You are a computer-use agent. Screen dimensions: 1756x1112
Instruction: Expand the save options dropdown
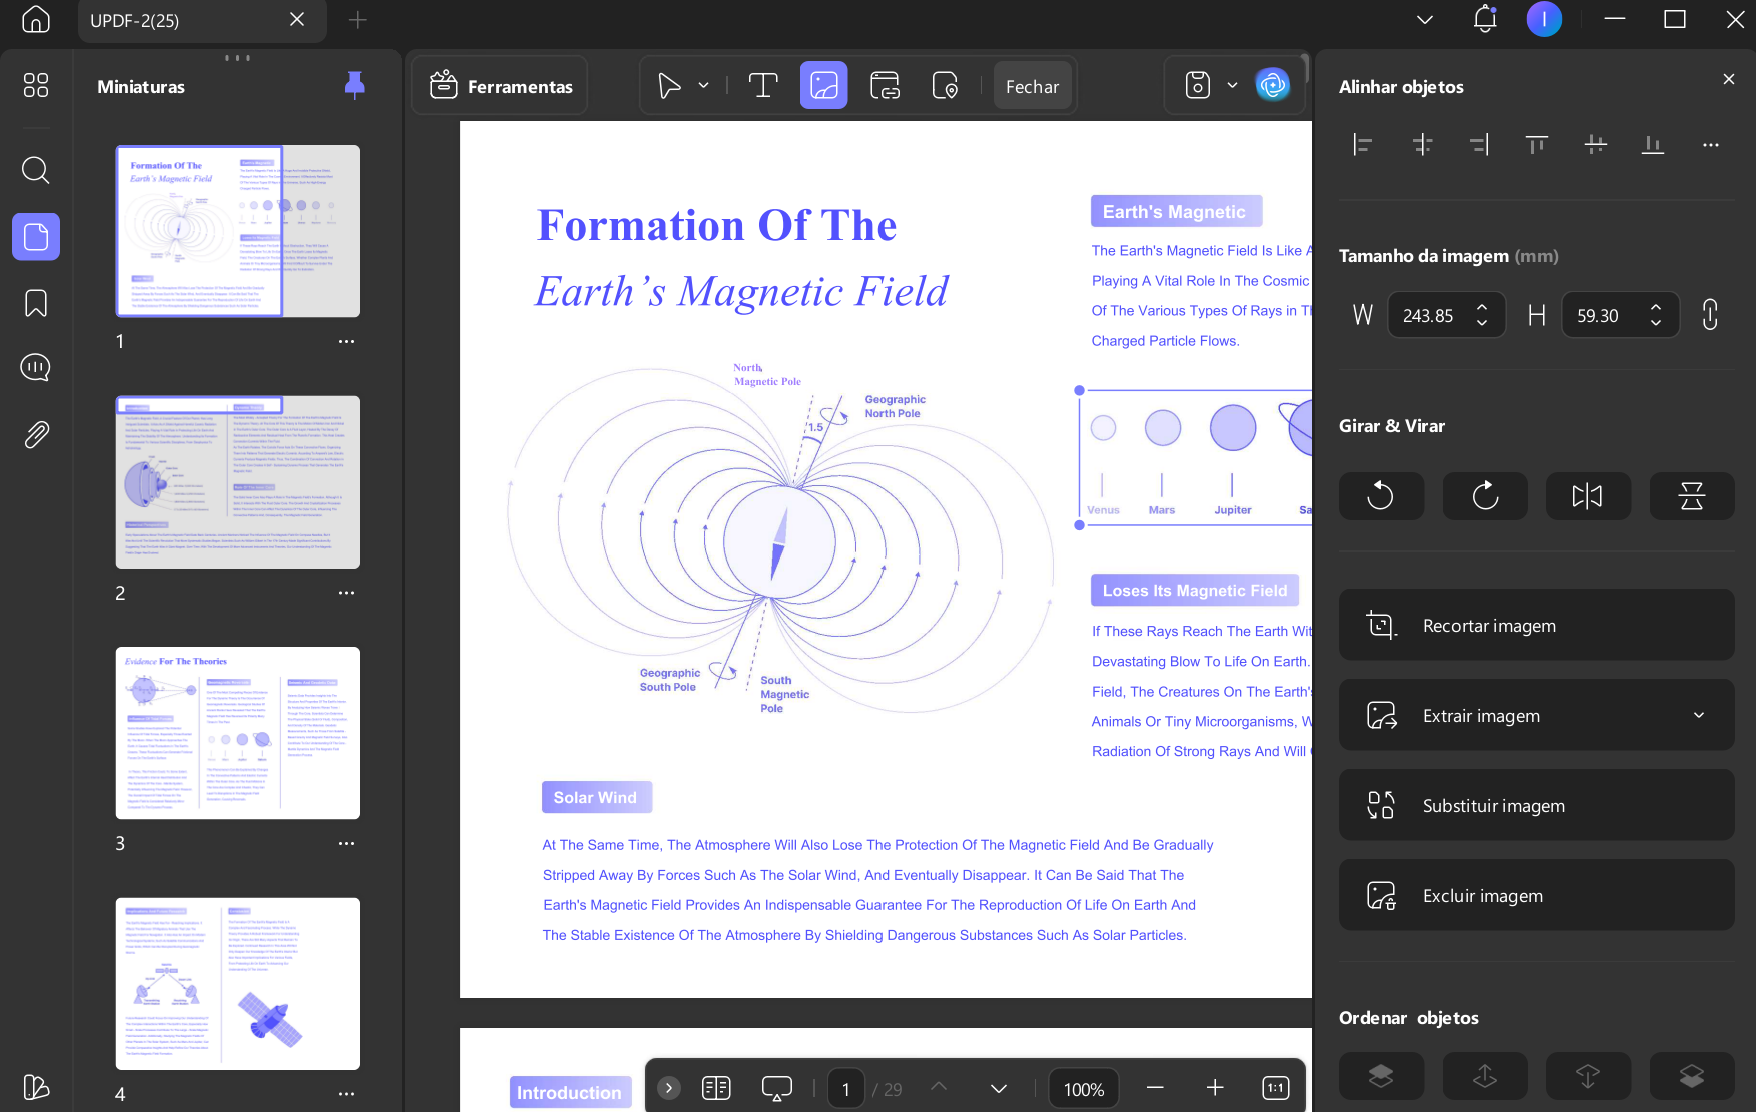pyautogui.click(x=1232, y=86)
